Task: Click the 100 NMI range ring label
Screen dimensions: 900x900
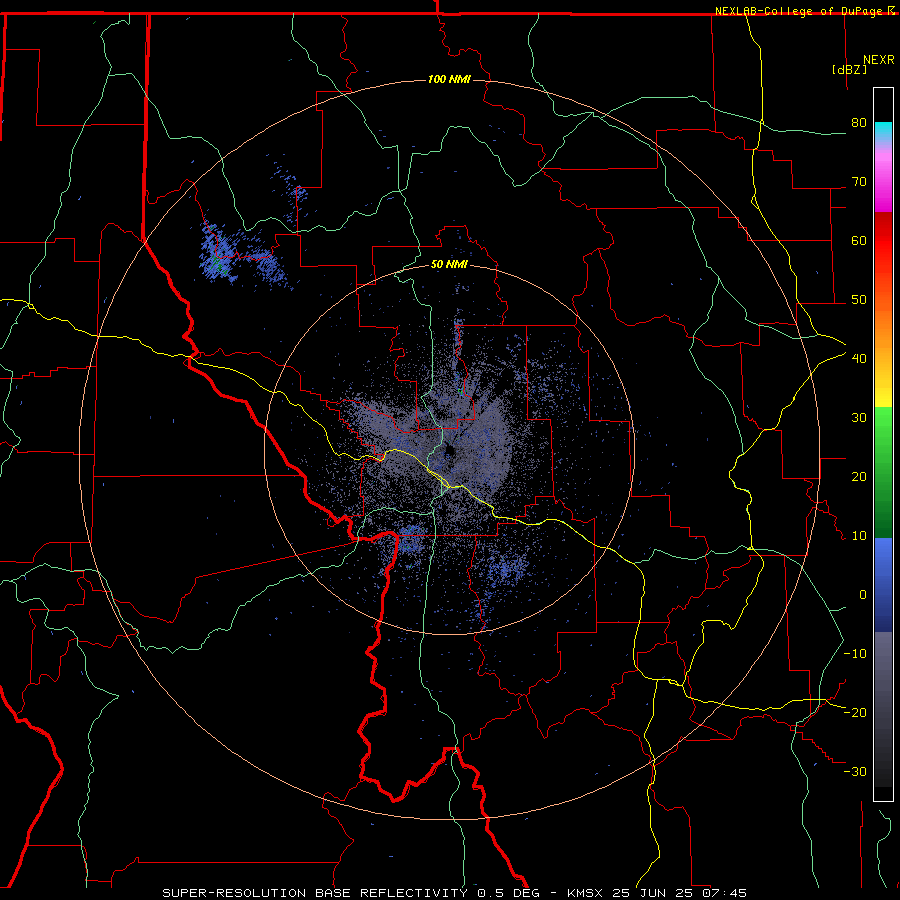Action: point(449,79)
